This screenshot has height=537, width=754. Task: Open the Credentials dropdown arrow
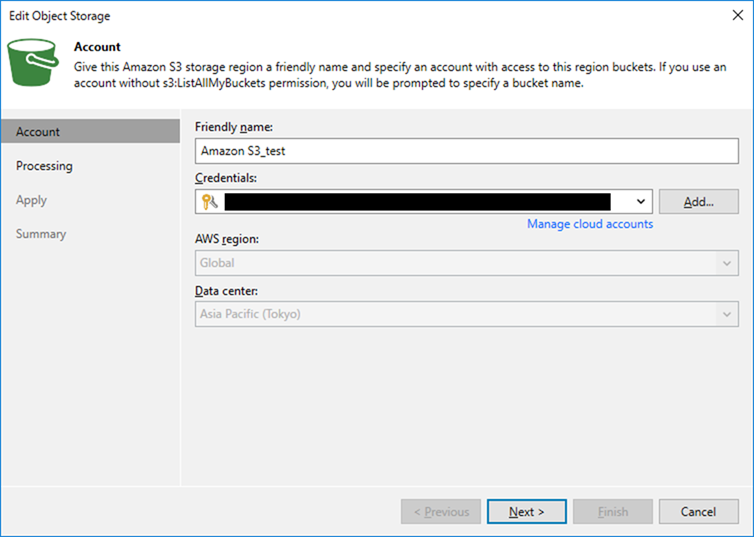click(x=641, y=201)
